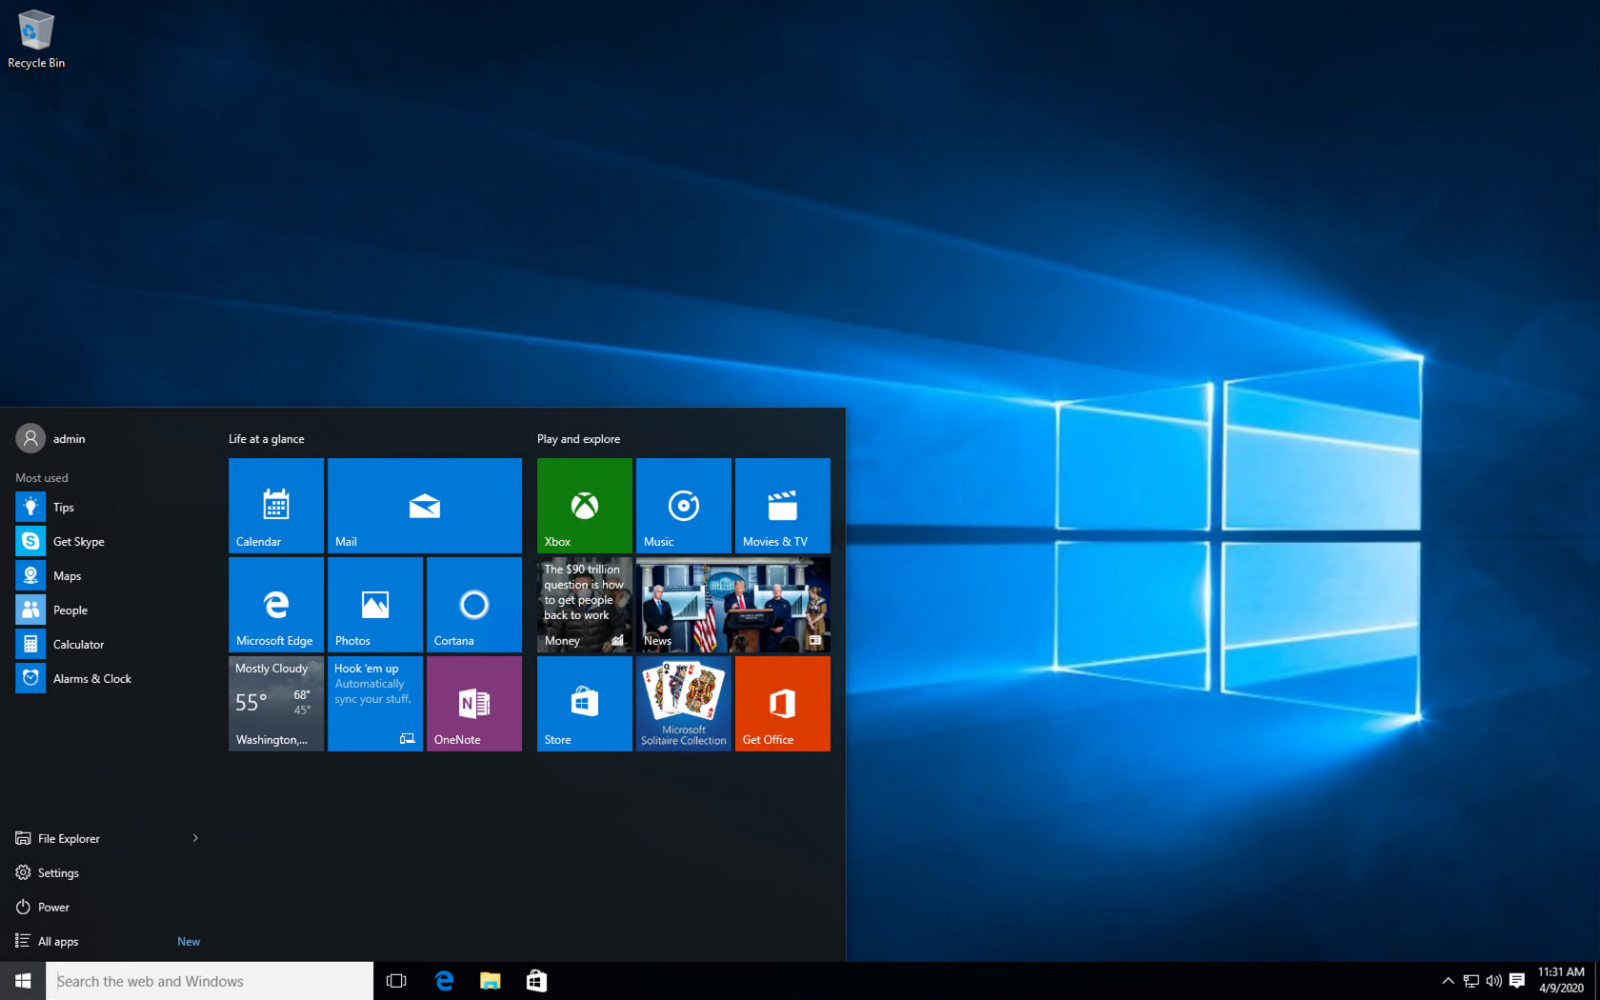Open the Music tile
The height and width of the screenshot is (1000, 1600).
683,505
